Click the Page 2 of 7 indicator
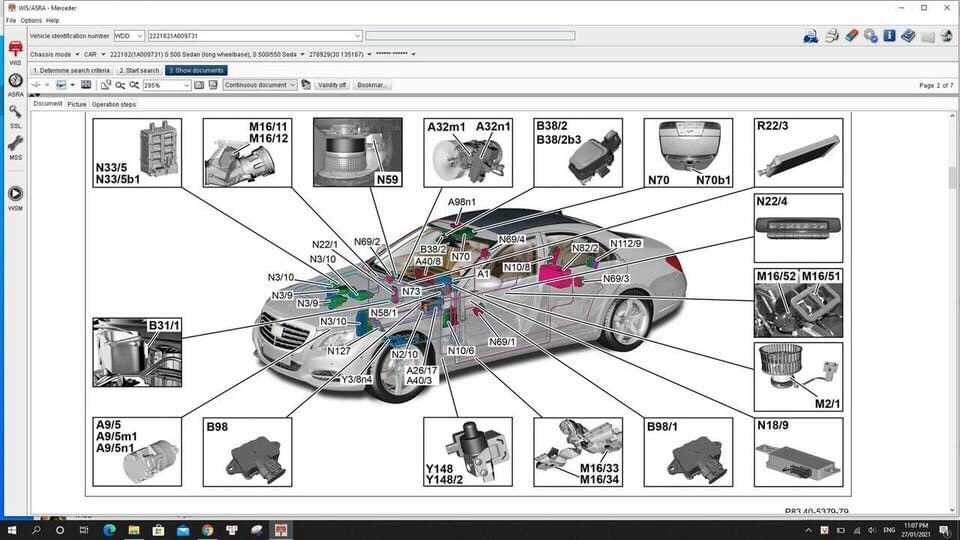This screenshot has height=540, width=960. [936, 86]
